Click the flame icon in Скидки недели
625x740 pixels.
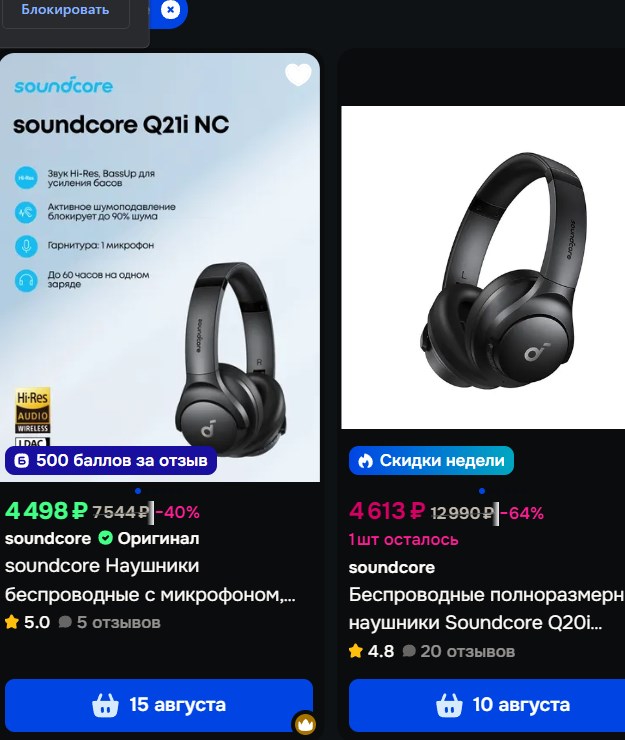(x=365, y=461)
